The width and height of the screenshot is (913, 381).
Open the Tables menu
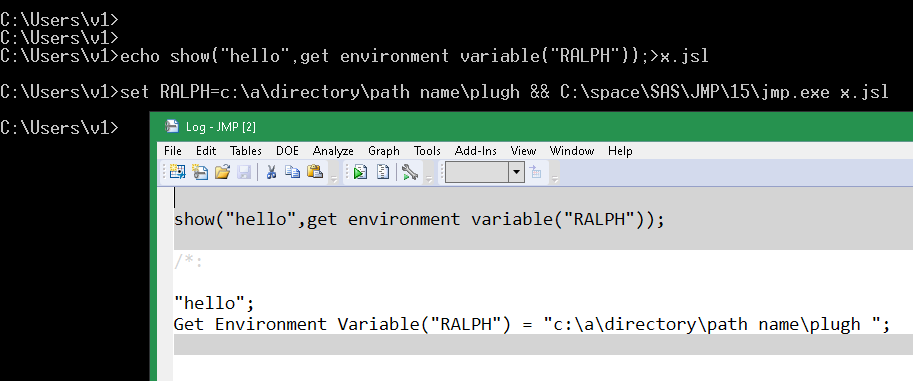(246, 151)
